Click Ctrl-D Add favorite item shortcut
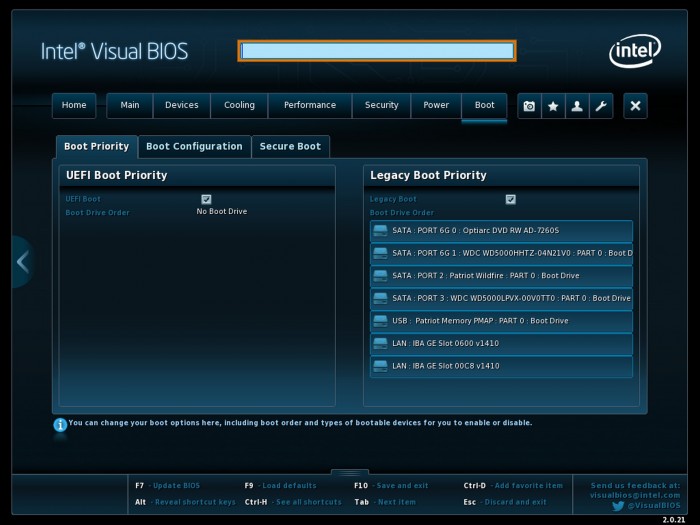This screenshot has height=525, width=700. (x=513, y=486)
